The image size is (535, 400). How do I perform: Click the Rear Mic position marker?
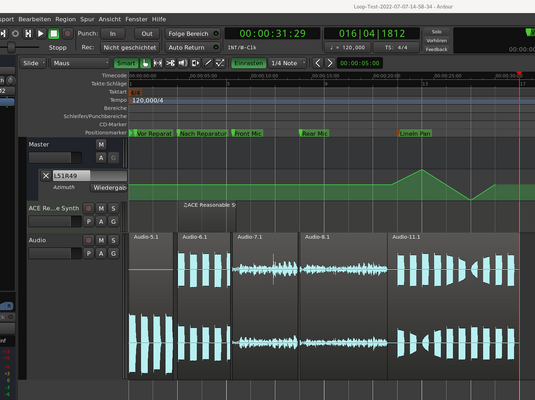coord(314,133)
